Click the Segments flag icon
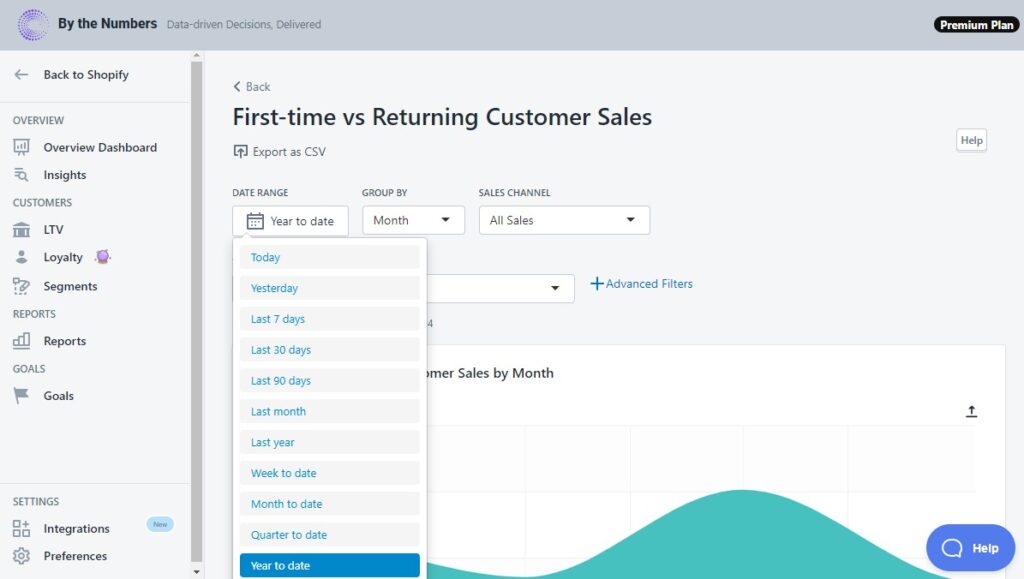Screen dimensions: 1024x579 (x=21, y=286)
